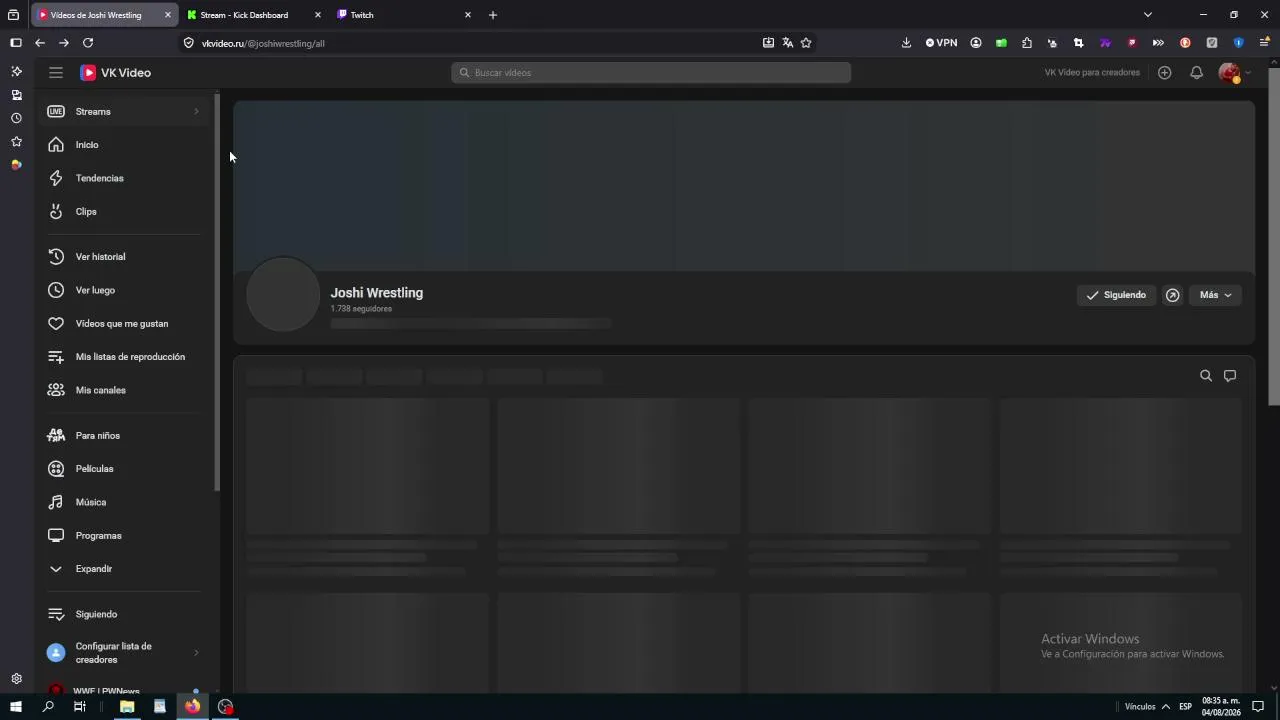Open Configurar lista de creadores
This screenshot has width=1280, height=720.
tap(124, 653)
